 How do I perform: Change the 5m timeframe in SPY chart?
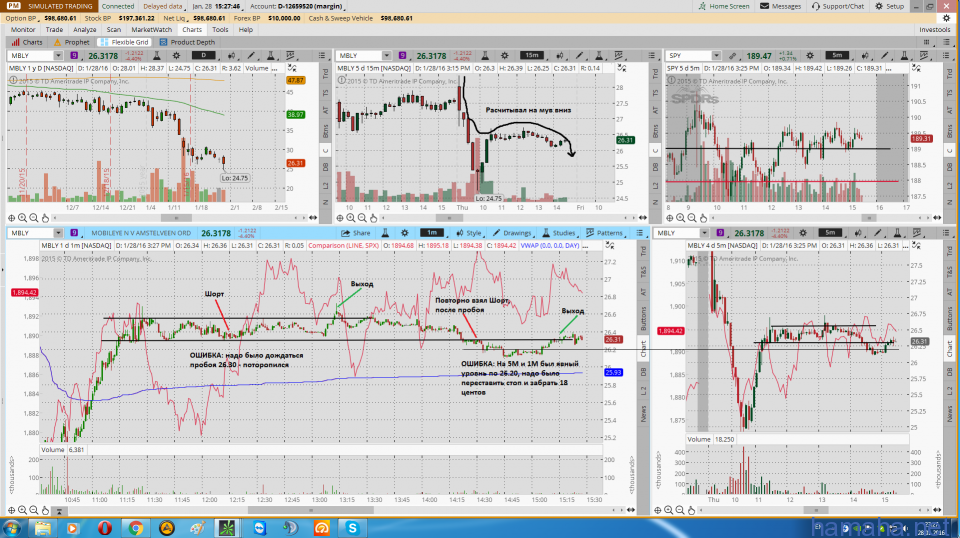pyautogui.click(x=837, y=56)
